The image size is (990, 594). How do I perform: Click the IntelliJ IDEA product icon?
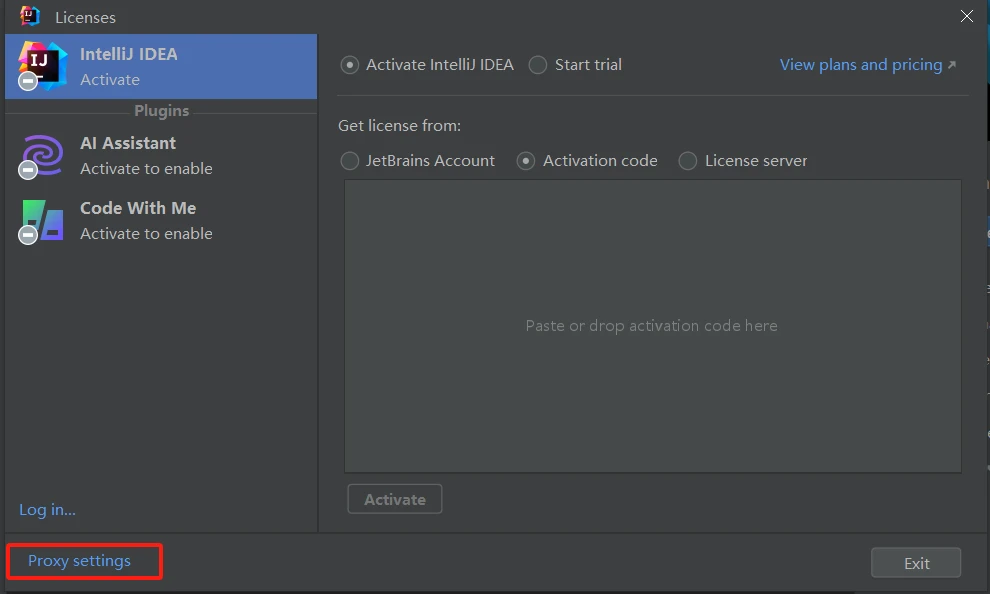point(43,64)
